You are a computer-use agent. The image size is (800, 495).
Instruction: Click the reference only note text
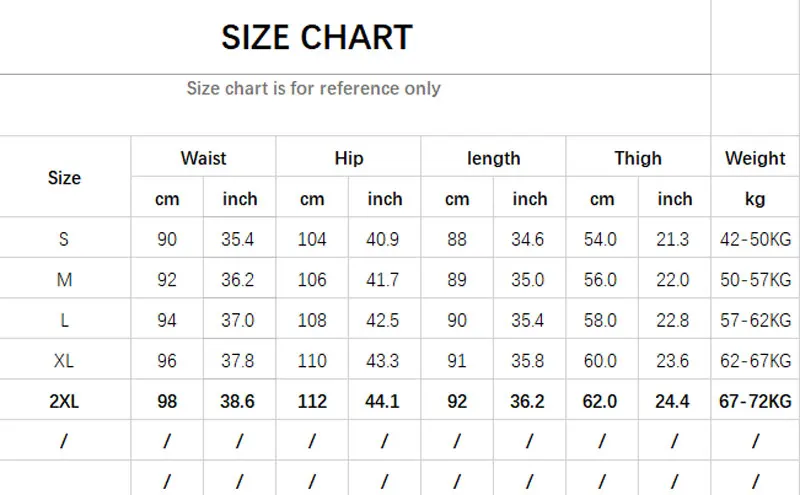(x=313, y=88)
